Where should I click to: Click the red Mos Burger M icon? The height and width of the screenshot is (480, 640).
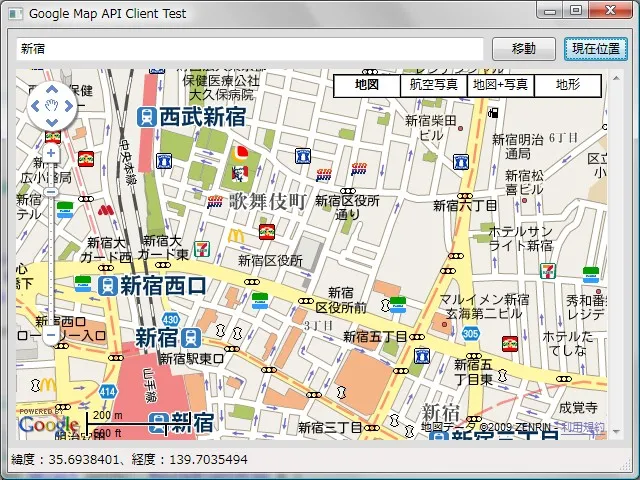[106, 210]
